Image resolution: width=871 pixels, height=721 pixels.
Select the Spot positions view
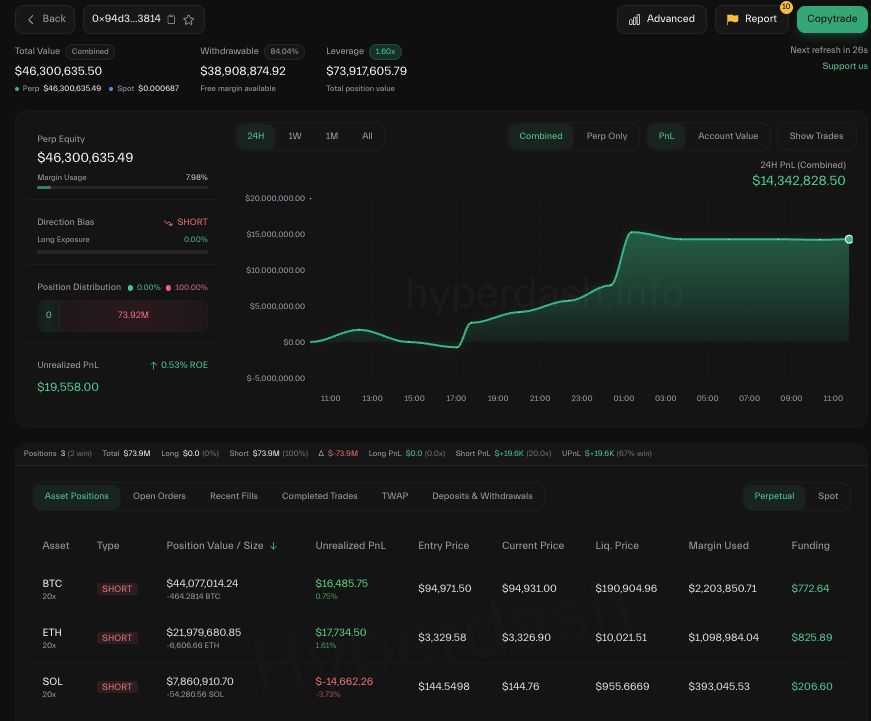click(828, 496)
